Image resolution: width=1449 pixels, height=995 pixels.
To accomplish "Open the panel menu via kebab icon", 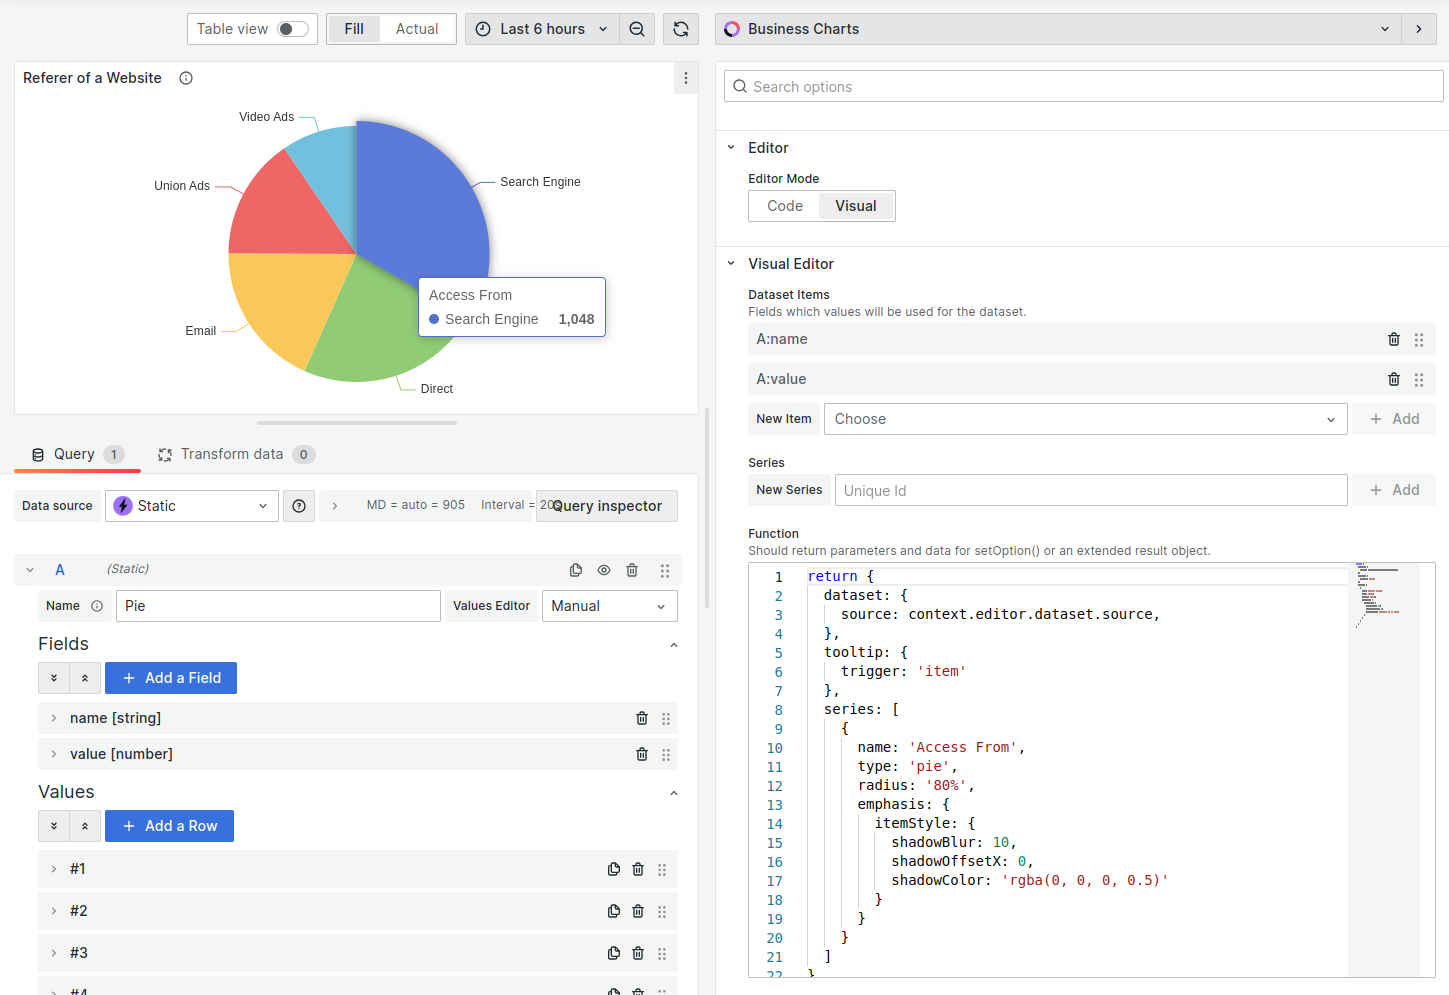I will coord(686,77).
